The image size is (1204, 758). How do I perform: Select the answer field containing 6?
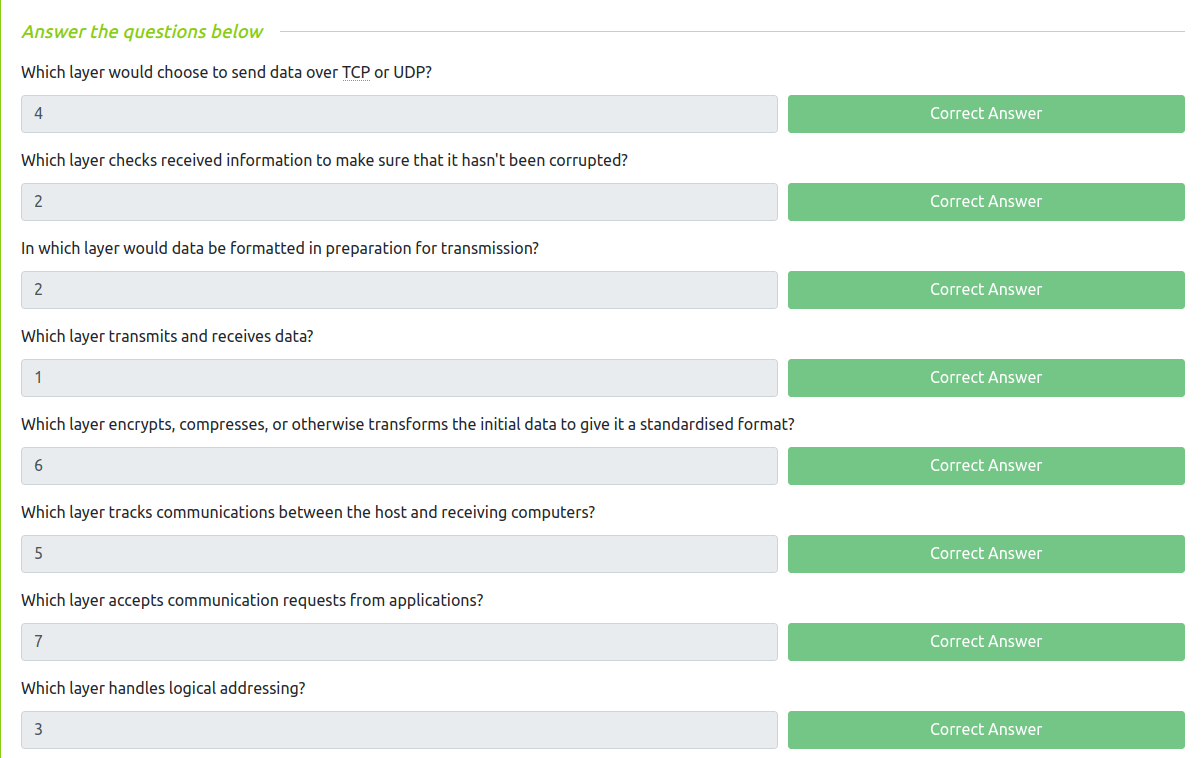(x=399, y=466)
